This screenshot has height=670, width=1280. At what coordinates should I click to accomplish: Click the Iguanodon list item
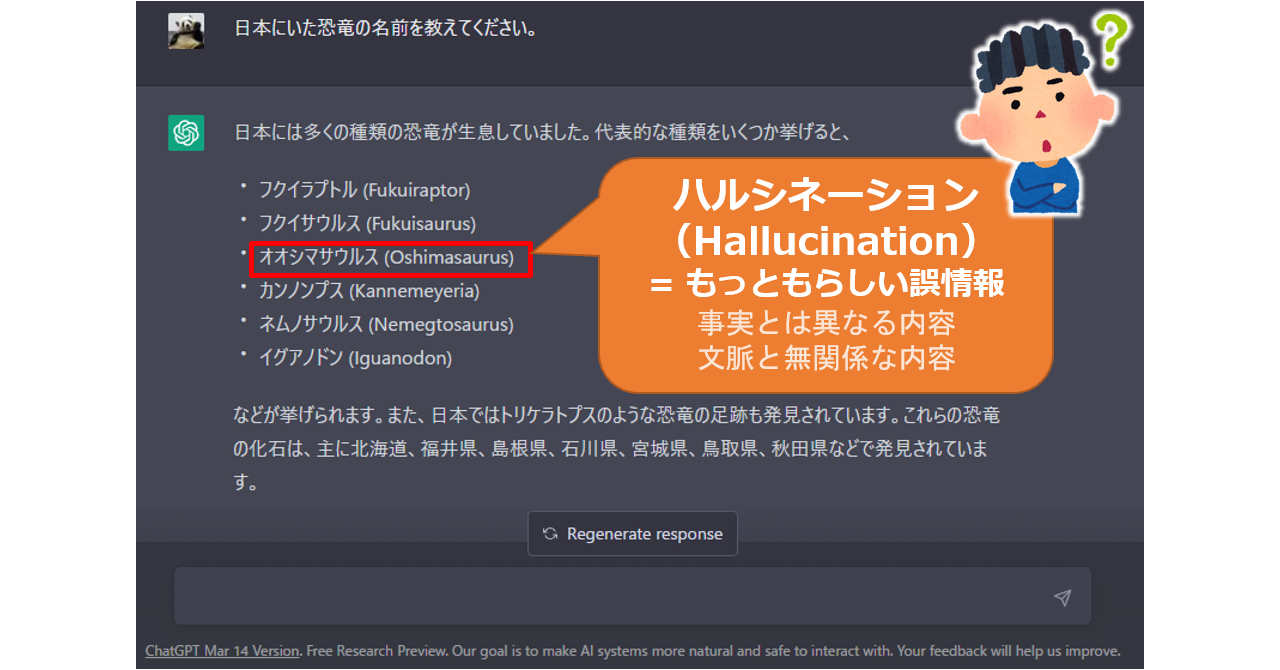pos(355,358)
